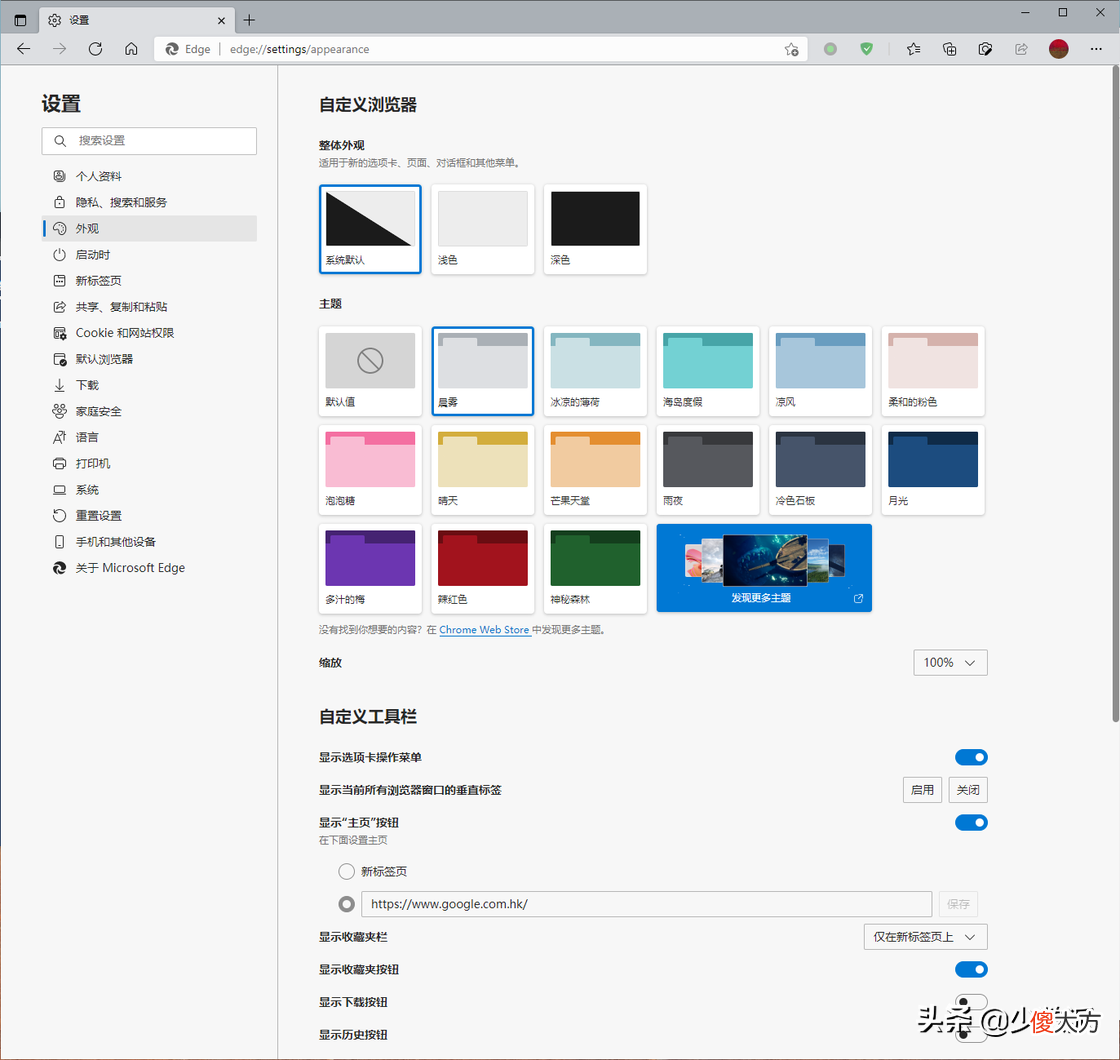Choose the 晨雾 theme
Viewport: 1120px width, 1060px height.
(x=483, y=371)
